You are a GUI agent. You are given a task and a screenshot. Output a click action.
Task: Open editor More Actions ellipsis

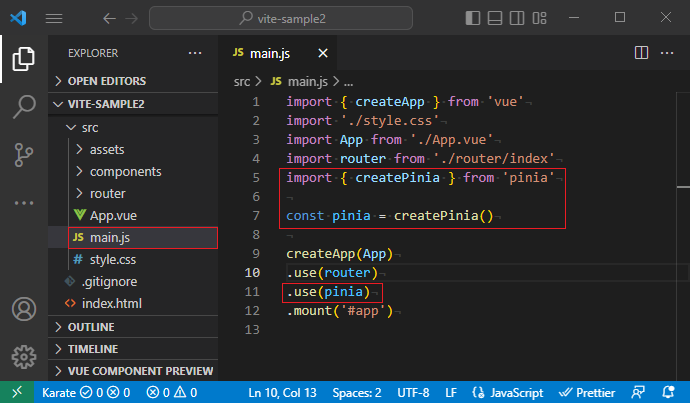tap(667, 53)
